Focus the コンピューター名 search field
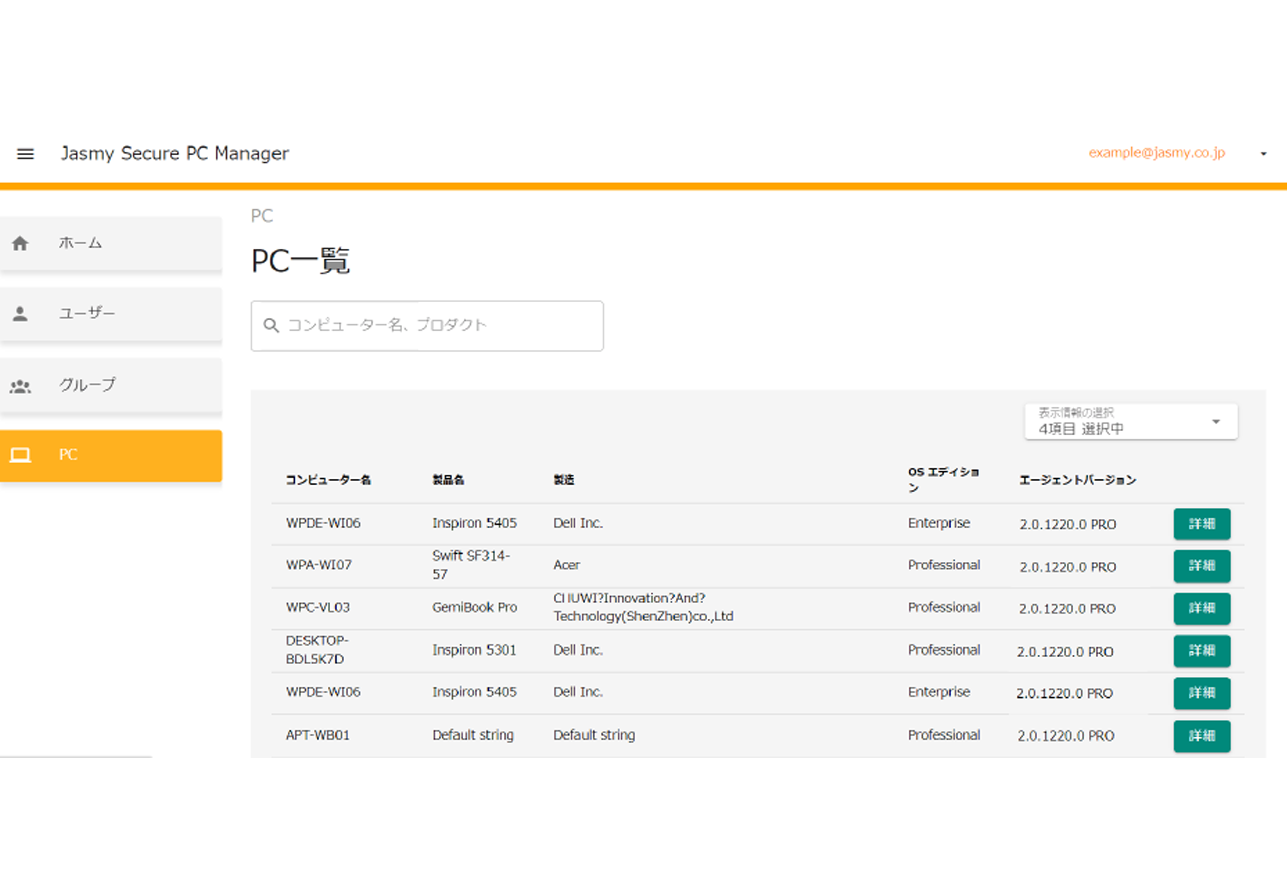Viewport: 1287px width, 886px height. pyautogui.click(x=427, y=326)
